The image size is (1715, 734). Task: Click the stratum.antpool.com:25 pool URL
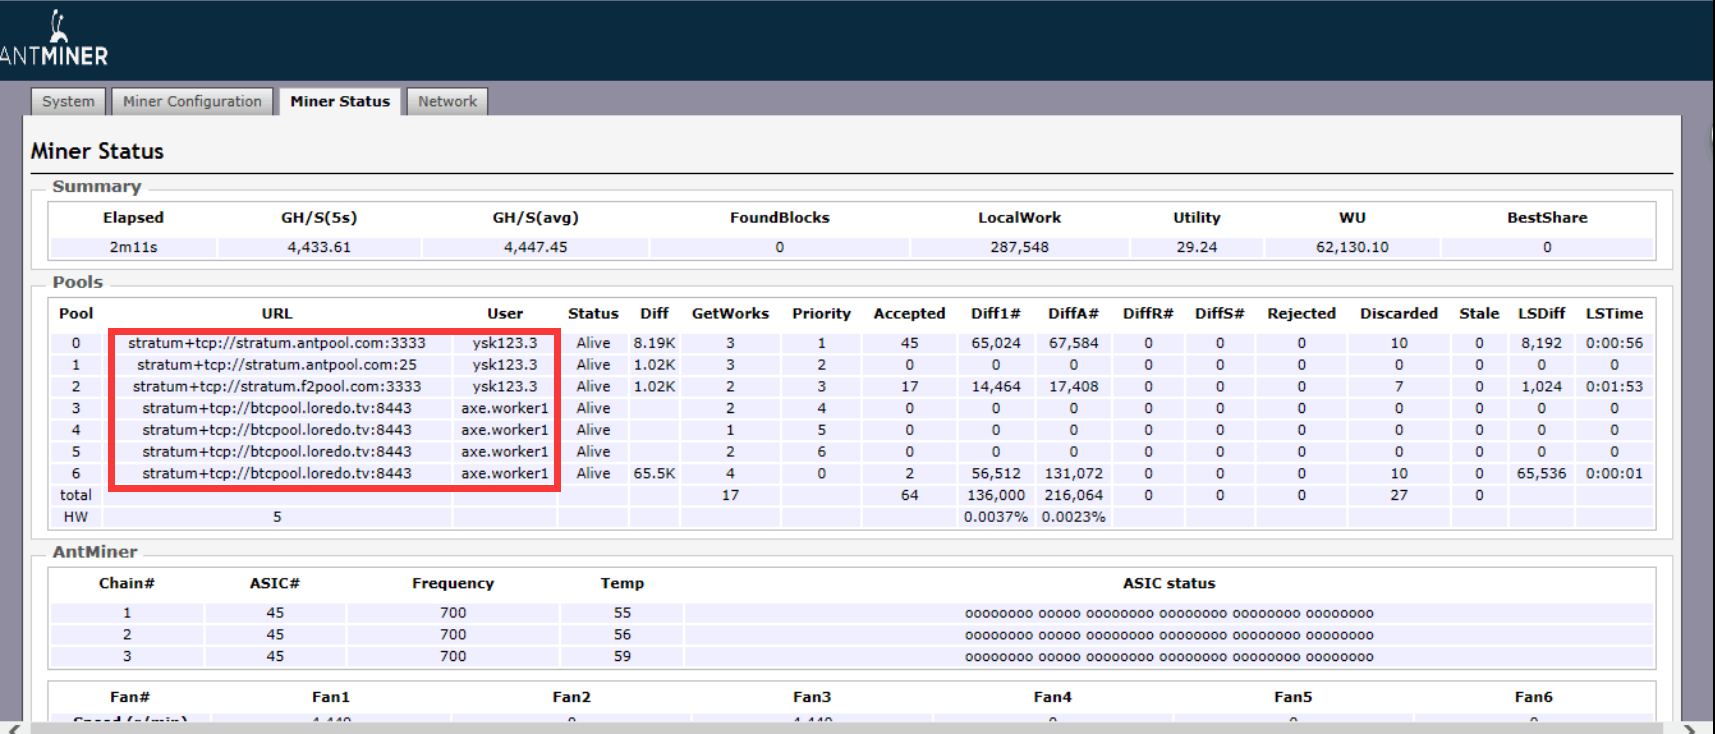tap(277, 365)
